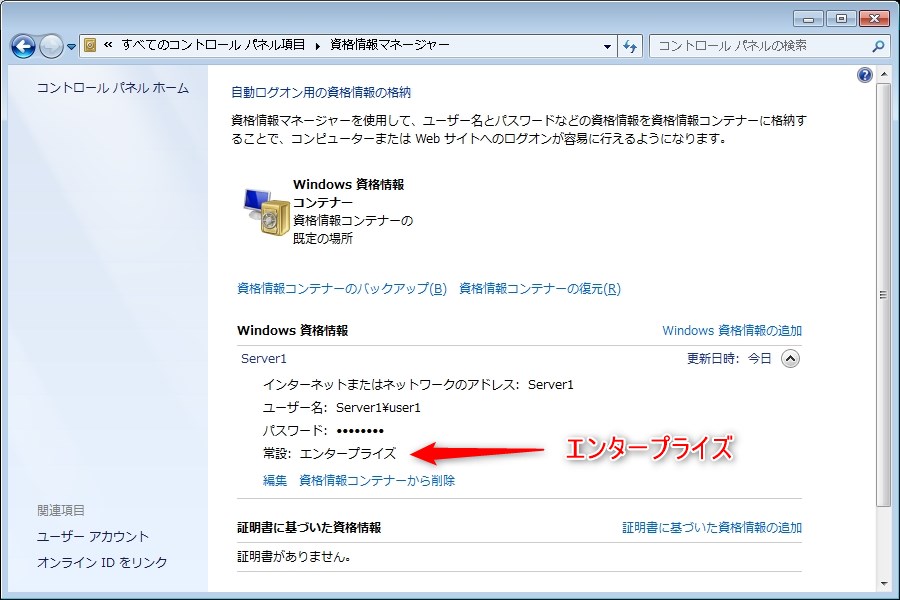Click 編集 to edit Server1 credential
Viewport: 900px width, 600px height.
[x=275, y=481]
